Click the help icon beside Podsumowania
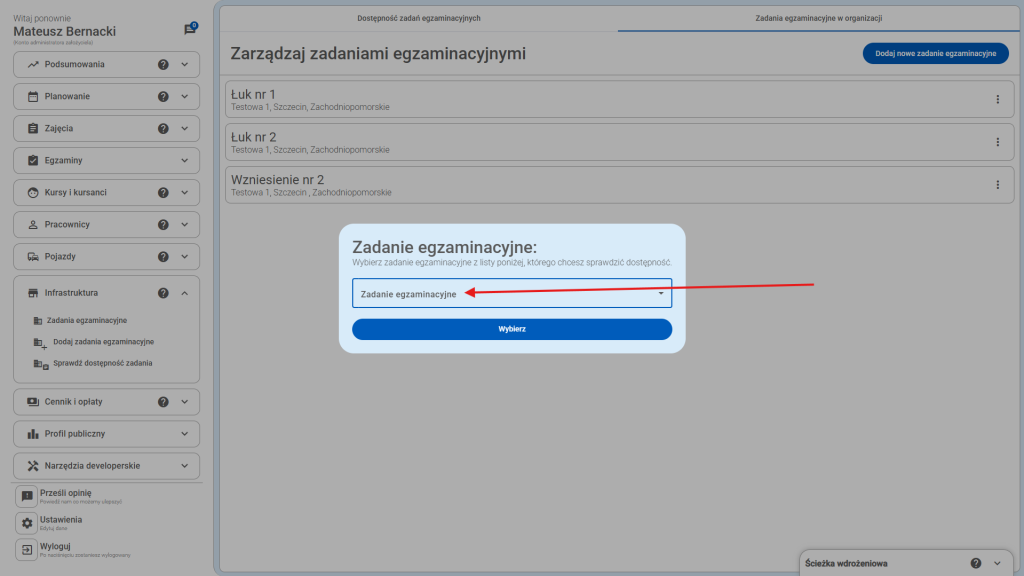1024x576 pixels. click(x=163, y=65)
